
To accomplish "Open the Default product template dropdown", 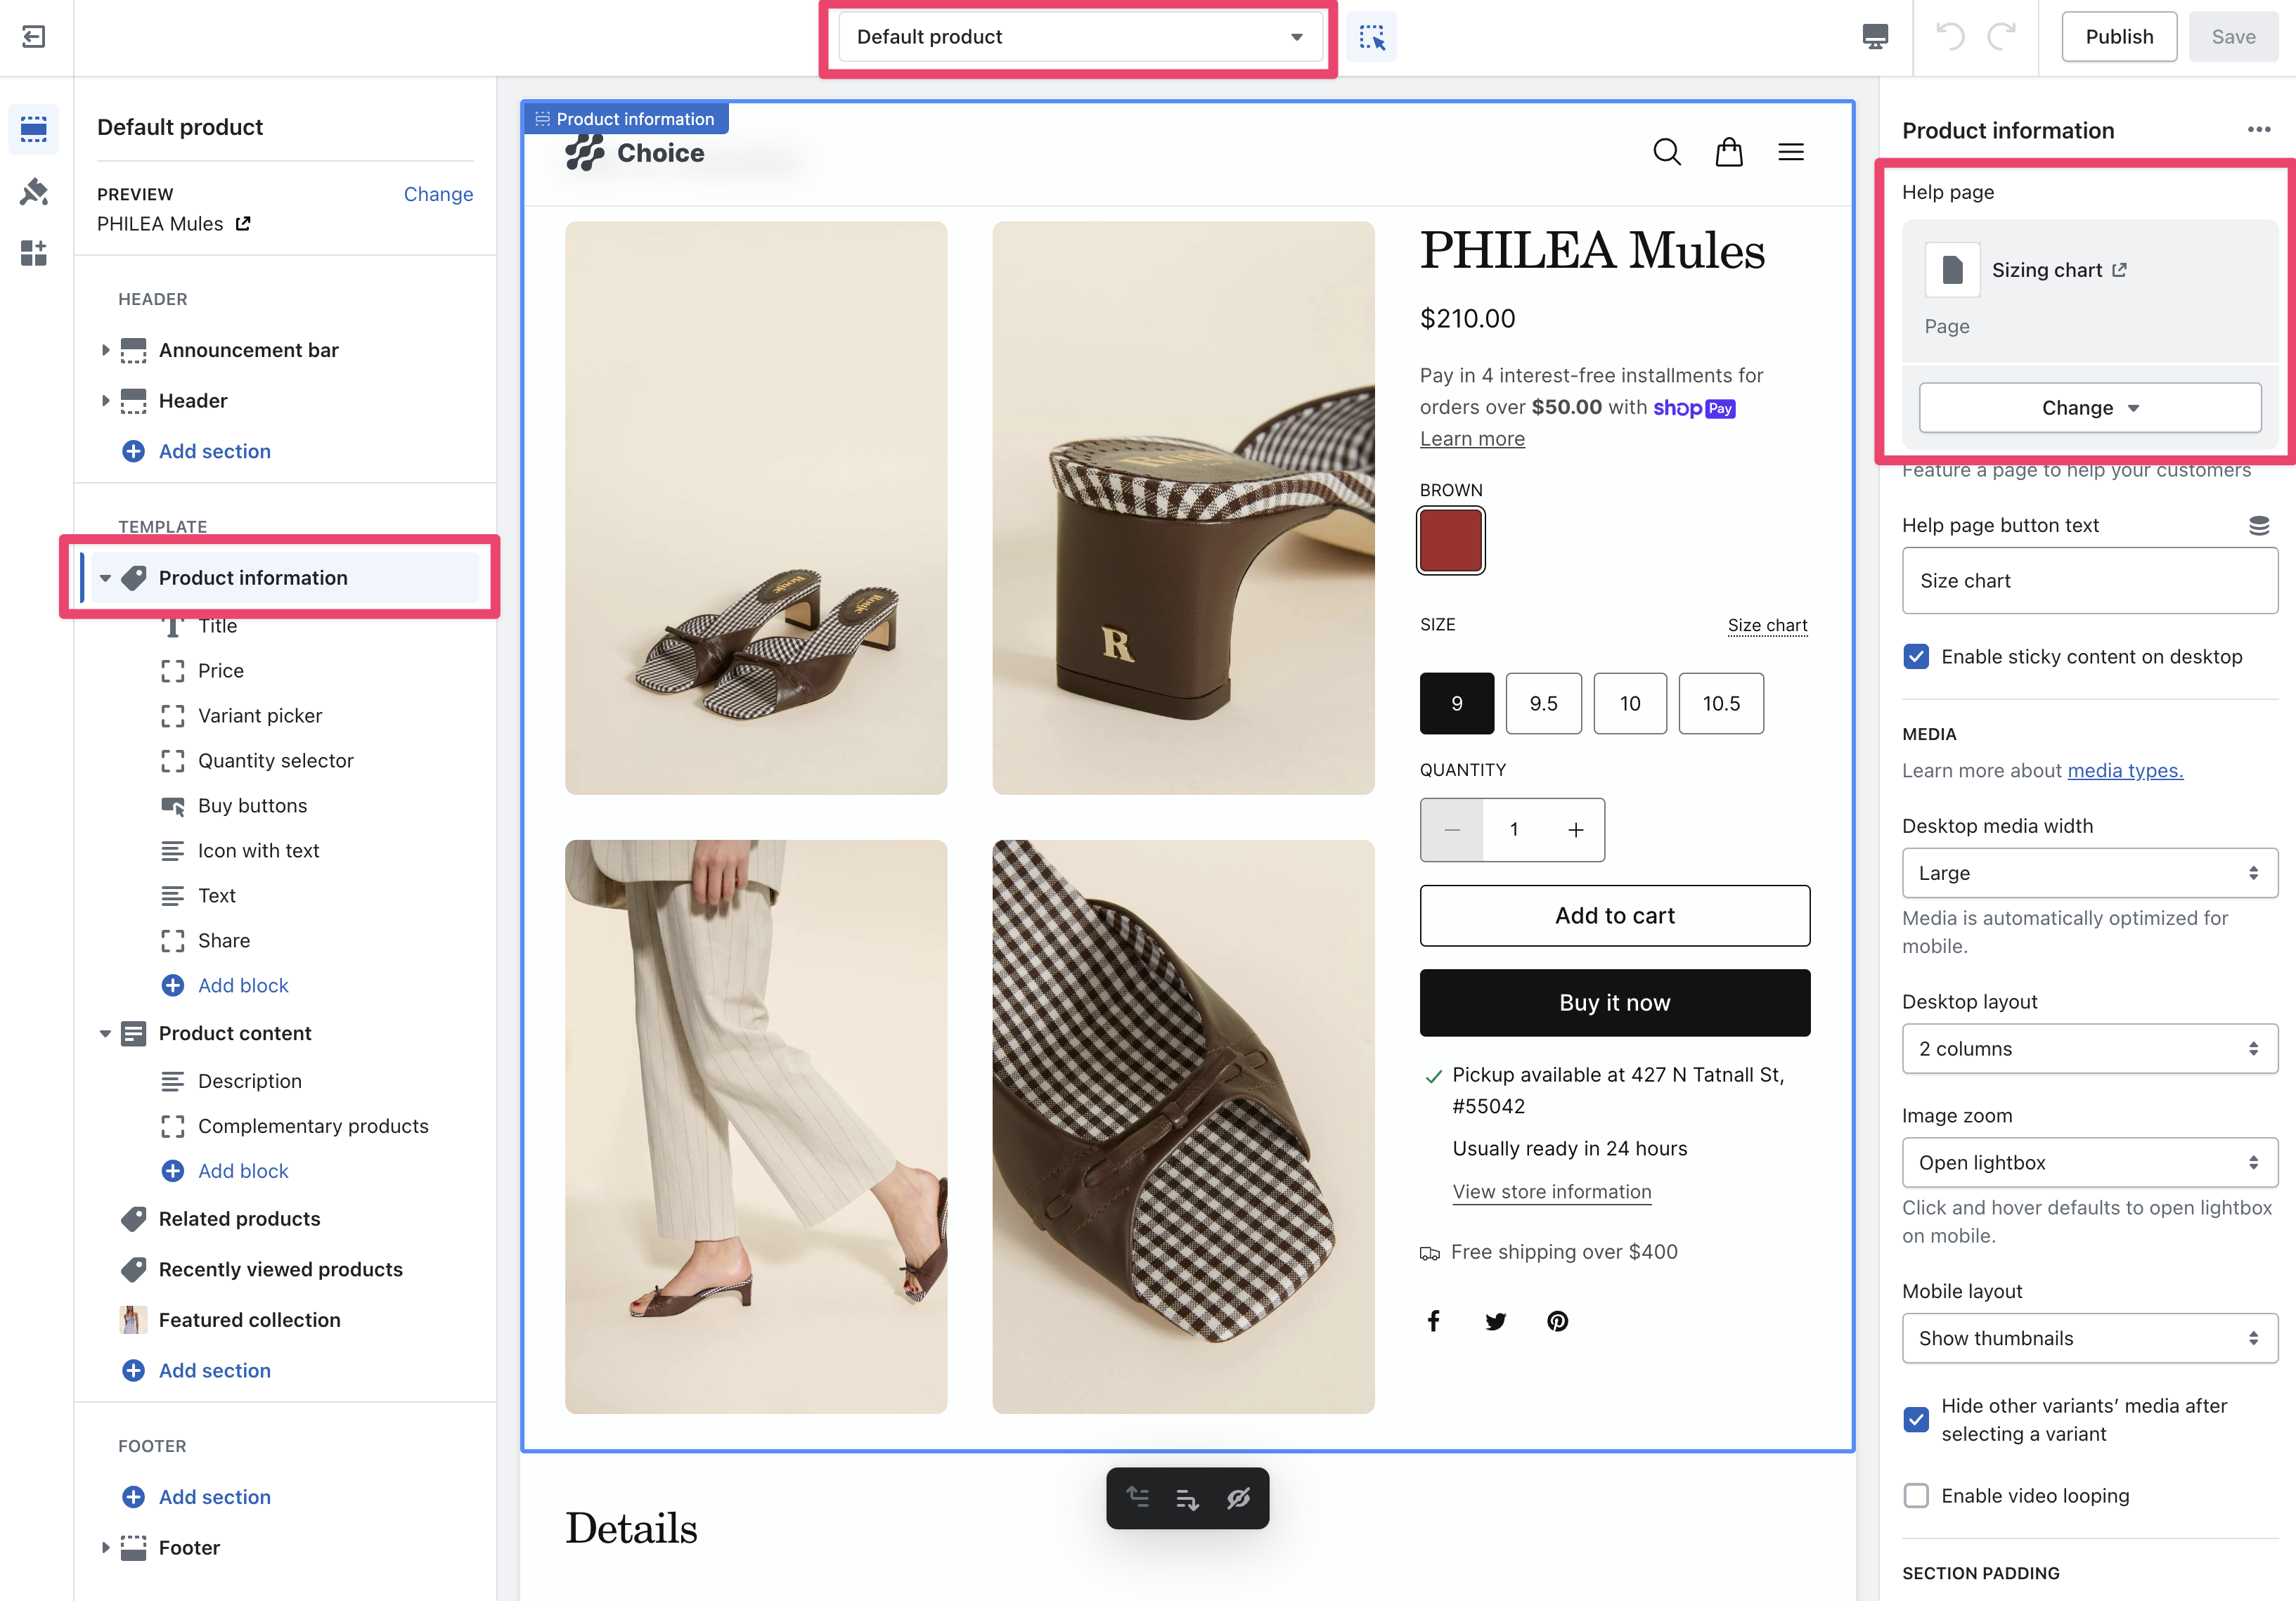I will coord(1079,37).
